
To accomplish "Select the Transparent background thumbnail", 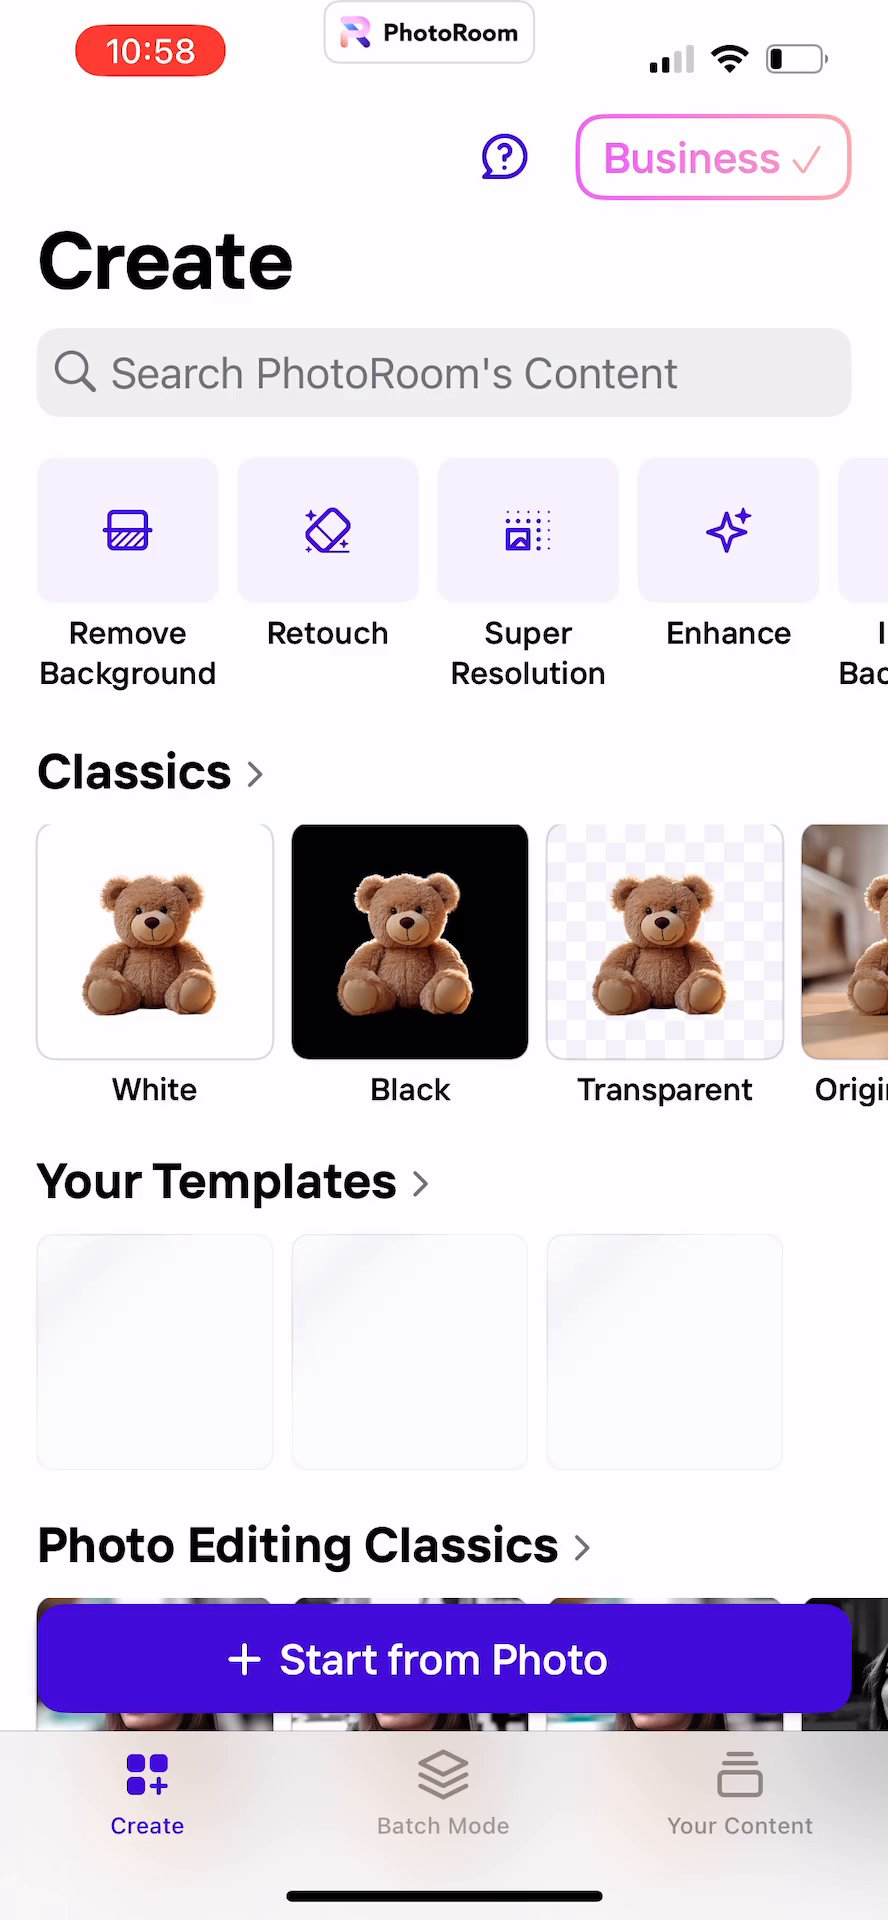I will point(665,942).
